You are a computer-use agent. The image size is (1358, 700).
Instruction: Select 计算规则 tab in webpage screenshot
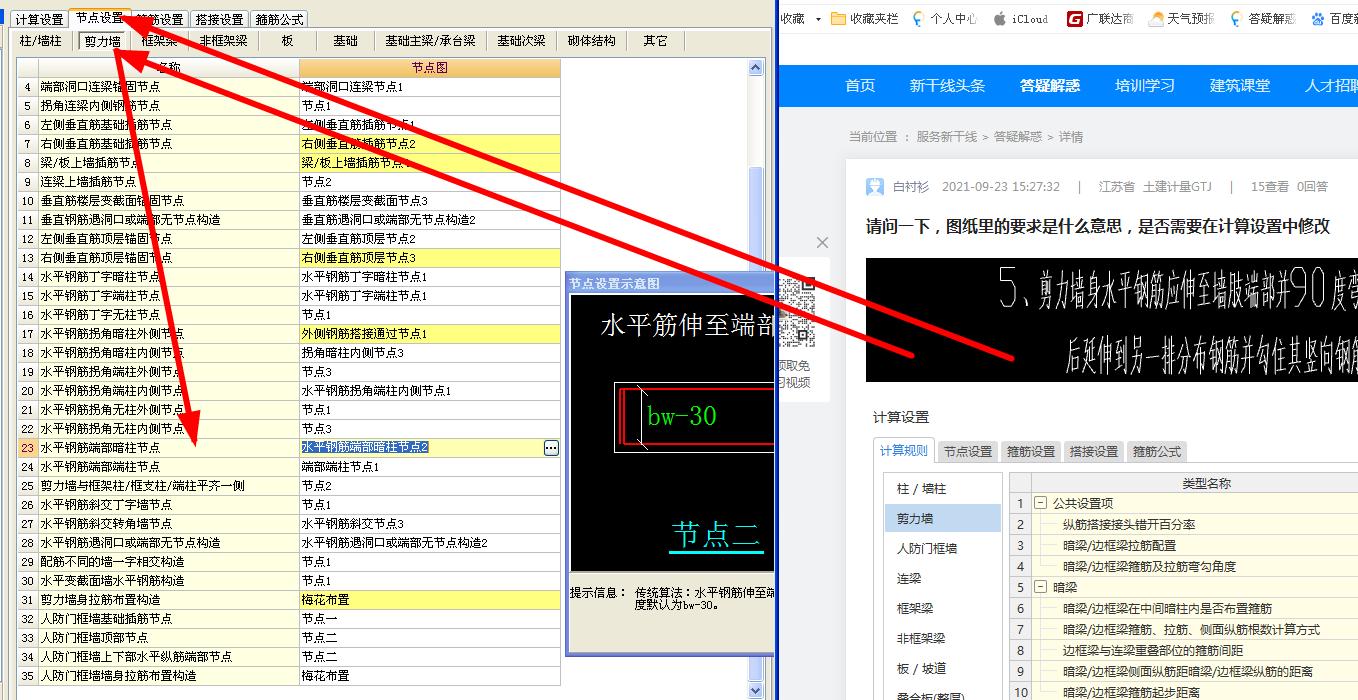[904, 451]
